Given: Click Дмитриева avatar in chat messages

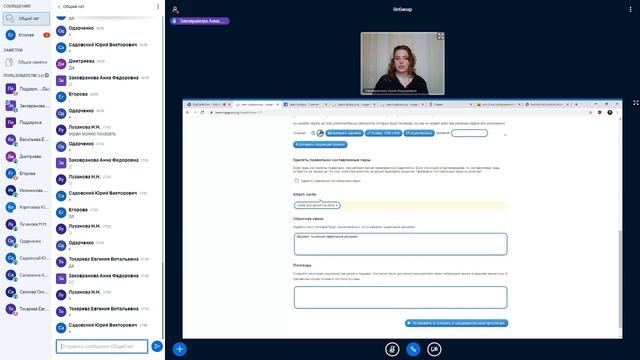Looking at the screenshot, I should click(x=61, y=64).
